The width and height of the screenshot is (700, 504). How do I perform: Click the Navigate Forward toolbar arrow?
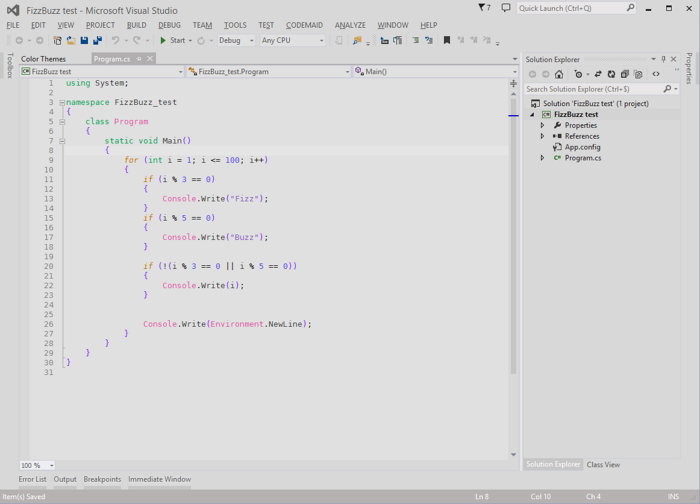pyautogui.click(x=40, y=40)
